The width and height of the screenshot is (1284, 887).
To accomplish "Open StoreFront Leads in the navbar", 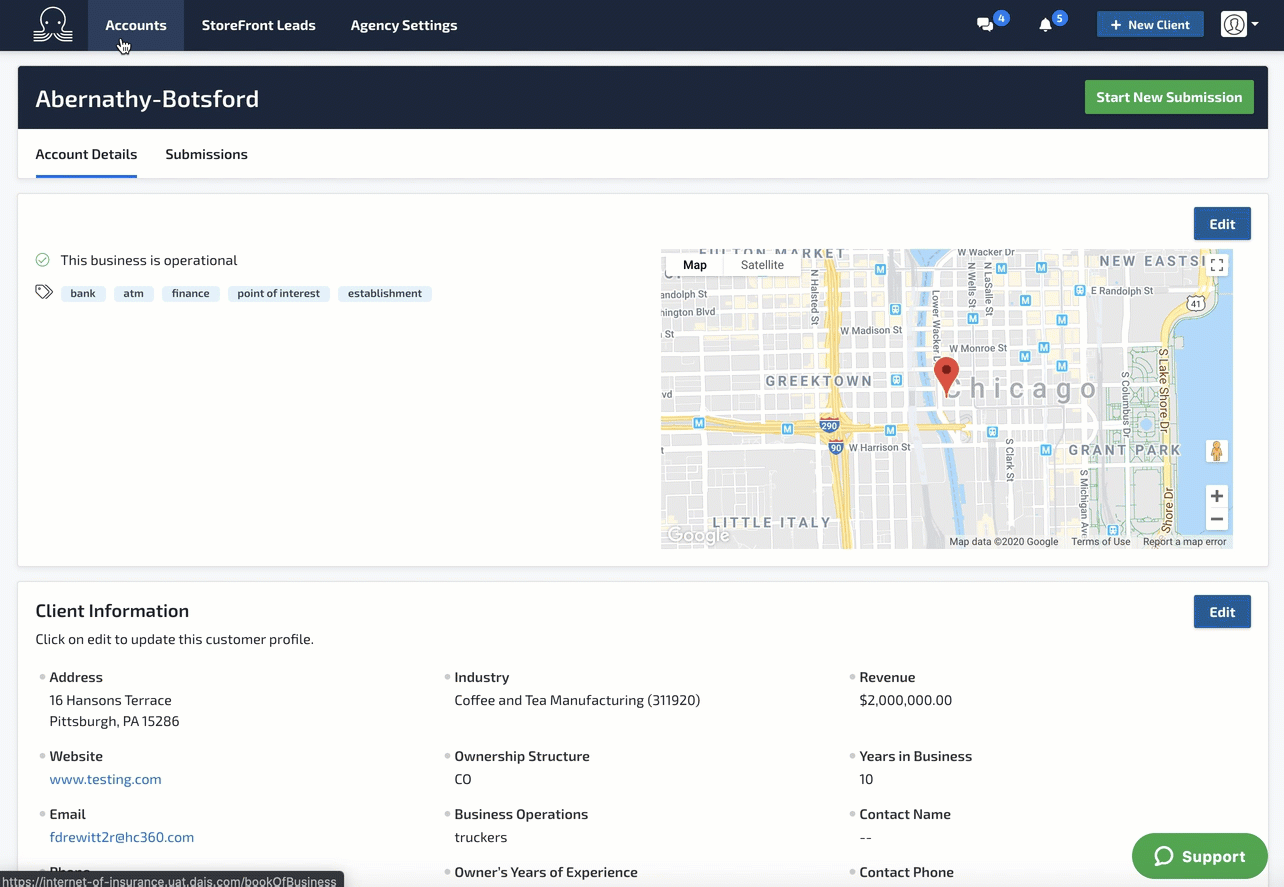I will (x=258, y=25).
